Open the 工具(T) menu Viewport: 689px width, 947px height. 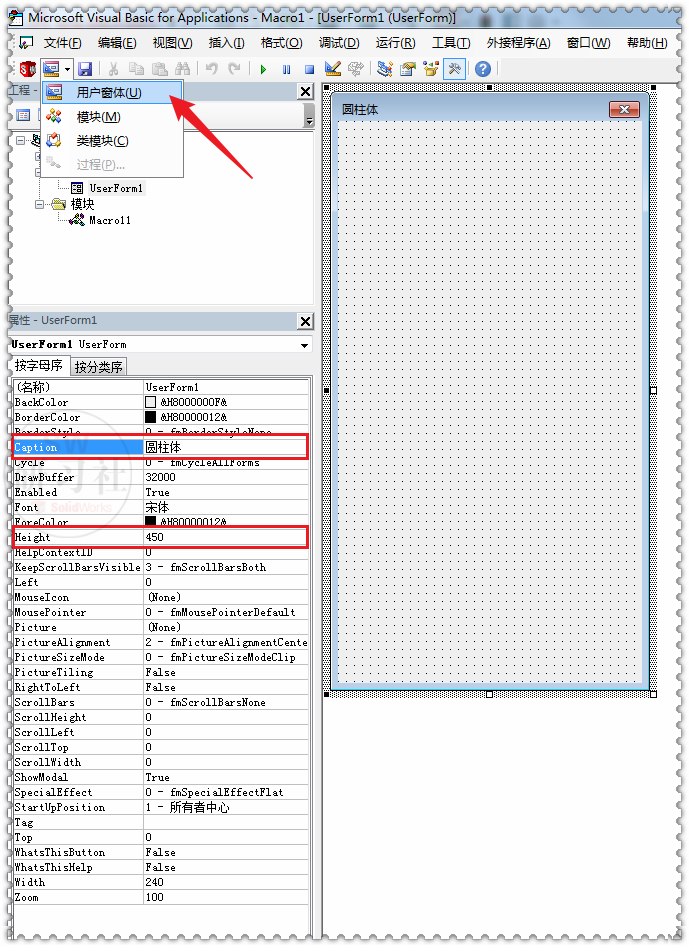point(451,43)
